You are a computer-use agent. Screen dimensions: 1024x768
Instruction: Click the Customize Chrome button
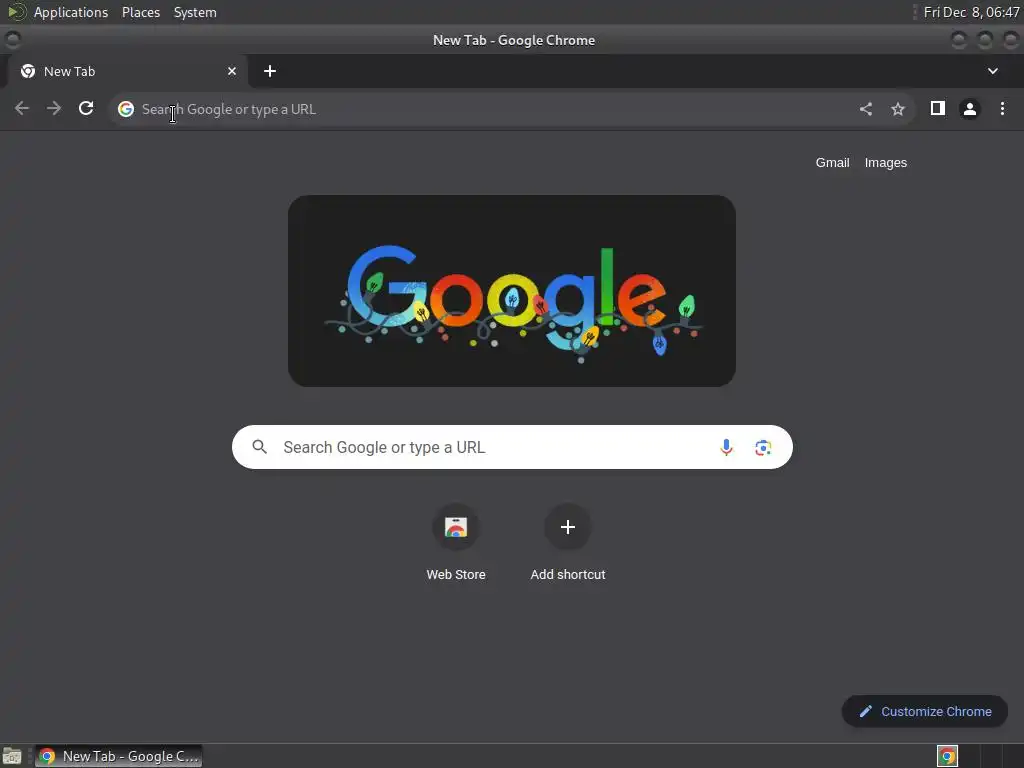click(x=925, y=711)
